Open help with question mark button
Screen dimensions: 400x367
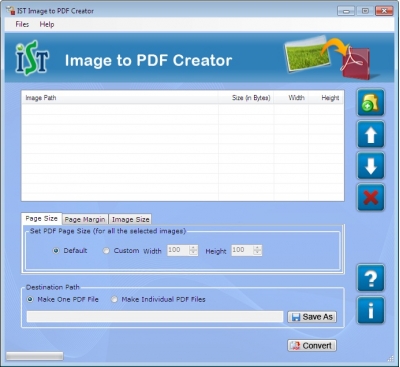(371, 278)
